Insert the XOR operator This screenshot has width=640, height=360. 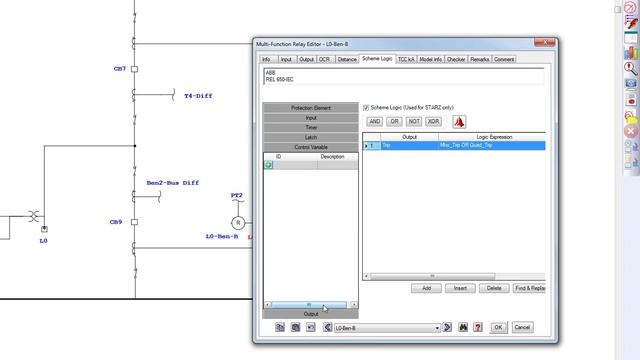(x=433, y=122)
